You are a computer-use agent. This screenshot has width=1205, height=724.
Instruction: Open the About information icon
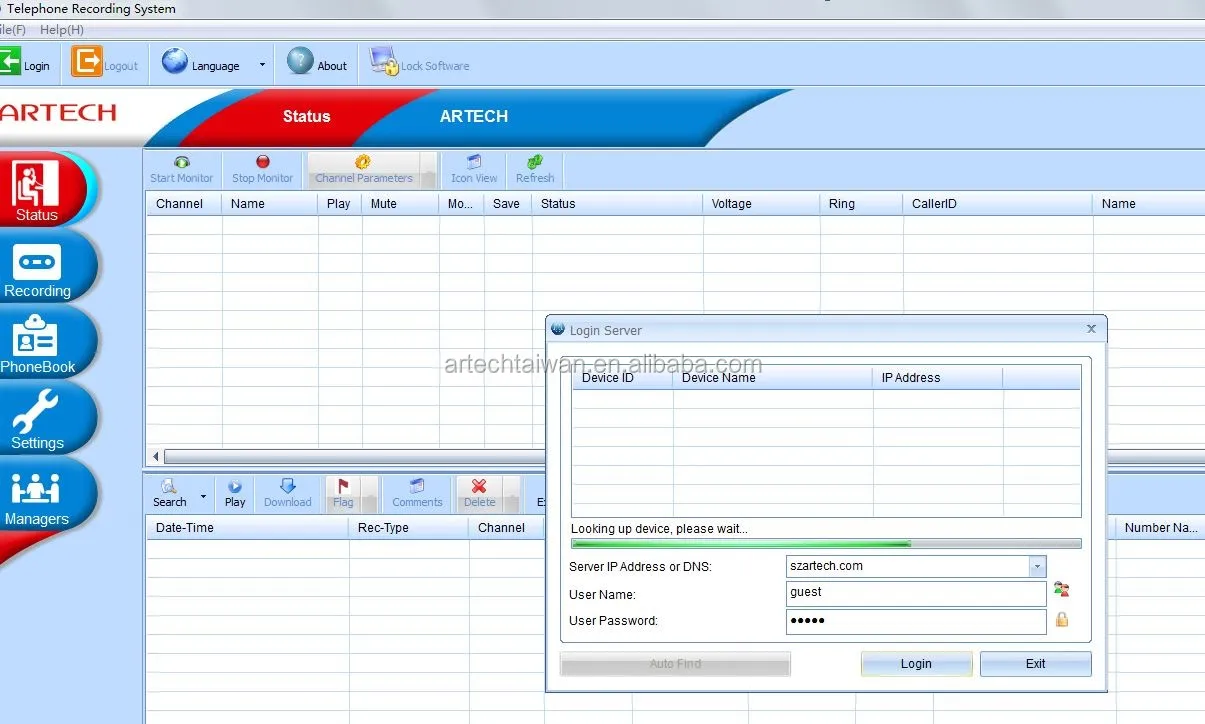[x=300, y=62]
